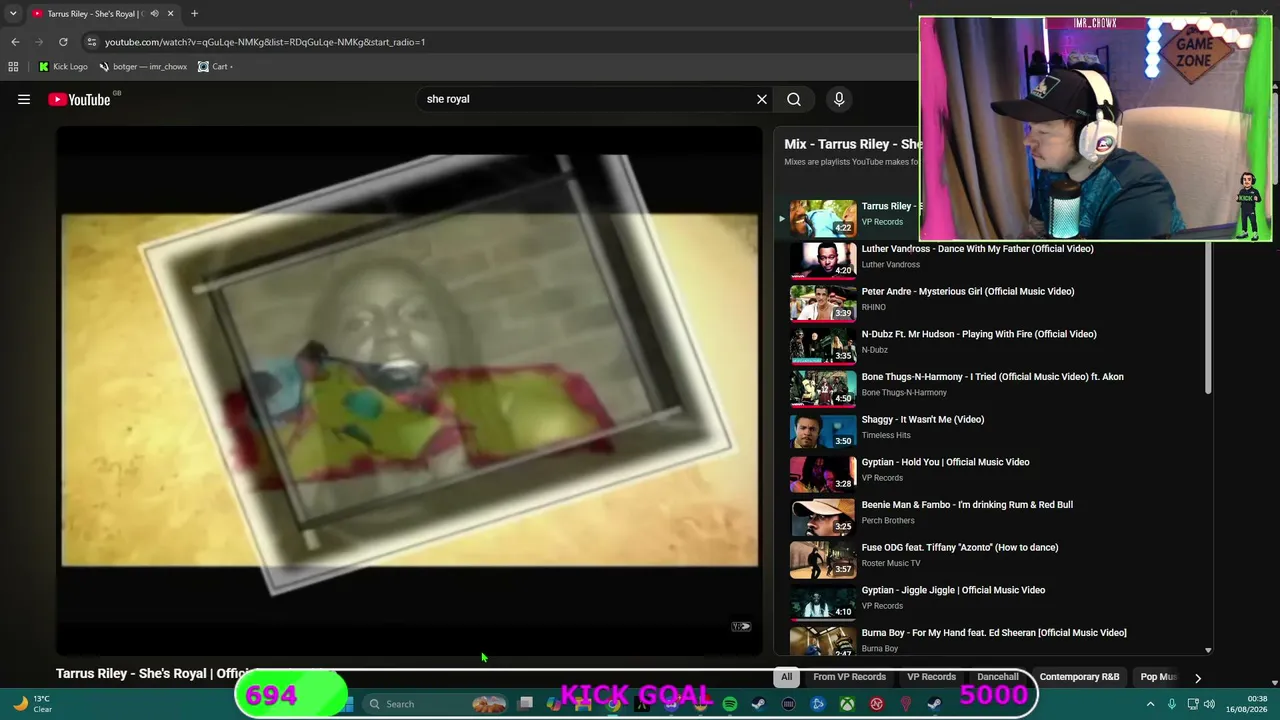
Task: Play N-Dubz Ft. Mr Hudson - Playing With Fire
Action: (979, 334)
